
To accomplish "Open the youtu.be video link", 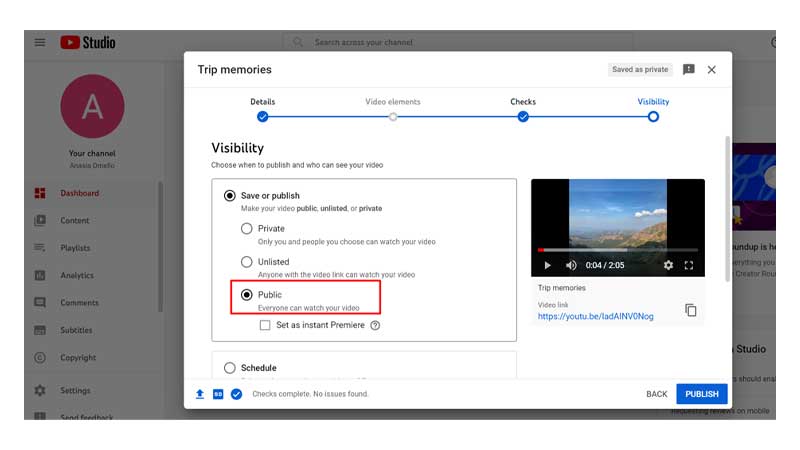I will pyautogui.click(x=595, y=316).
